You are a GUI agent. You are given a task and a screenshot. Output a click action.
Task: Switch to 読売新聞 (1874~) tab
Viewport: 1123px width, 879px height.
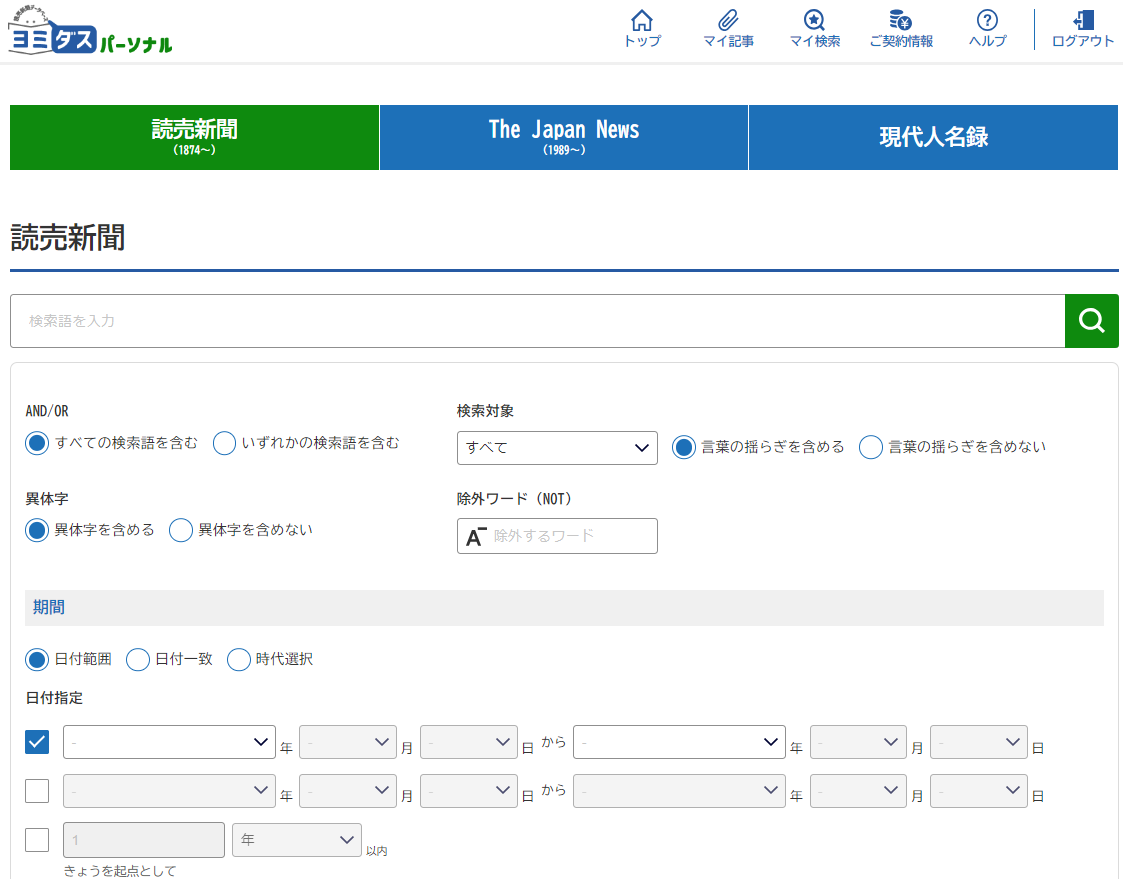[x=194, y=138]
